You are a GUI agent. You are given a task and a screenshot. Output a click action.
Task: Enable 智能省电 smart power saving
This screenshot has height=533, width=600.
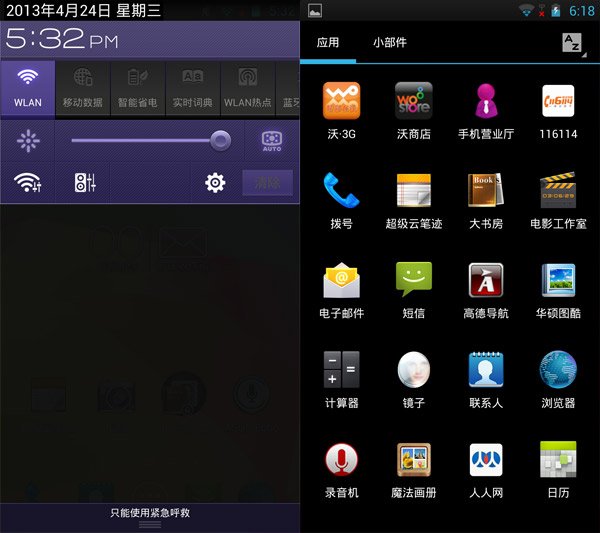[x=138, y=88]
